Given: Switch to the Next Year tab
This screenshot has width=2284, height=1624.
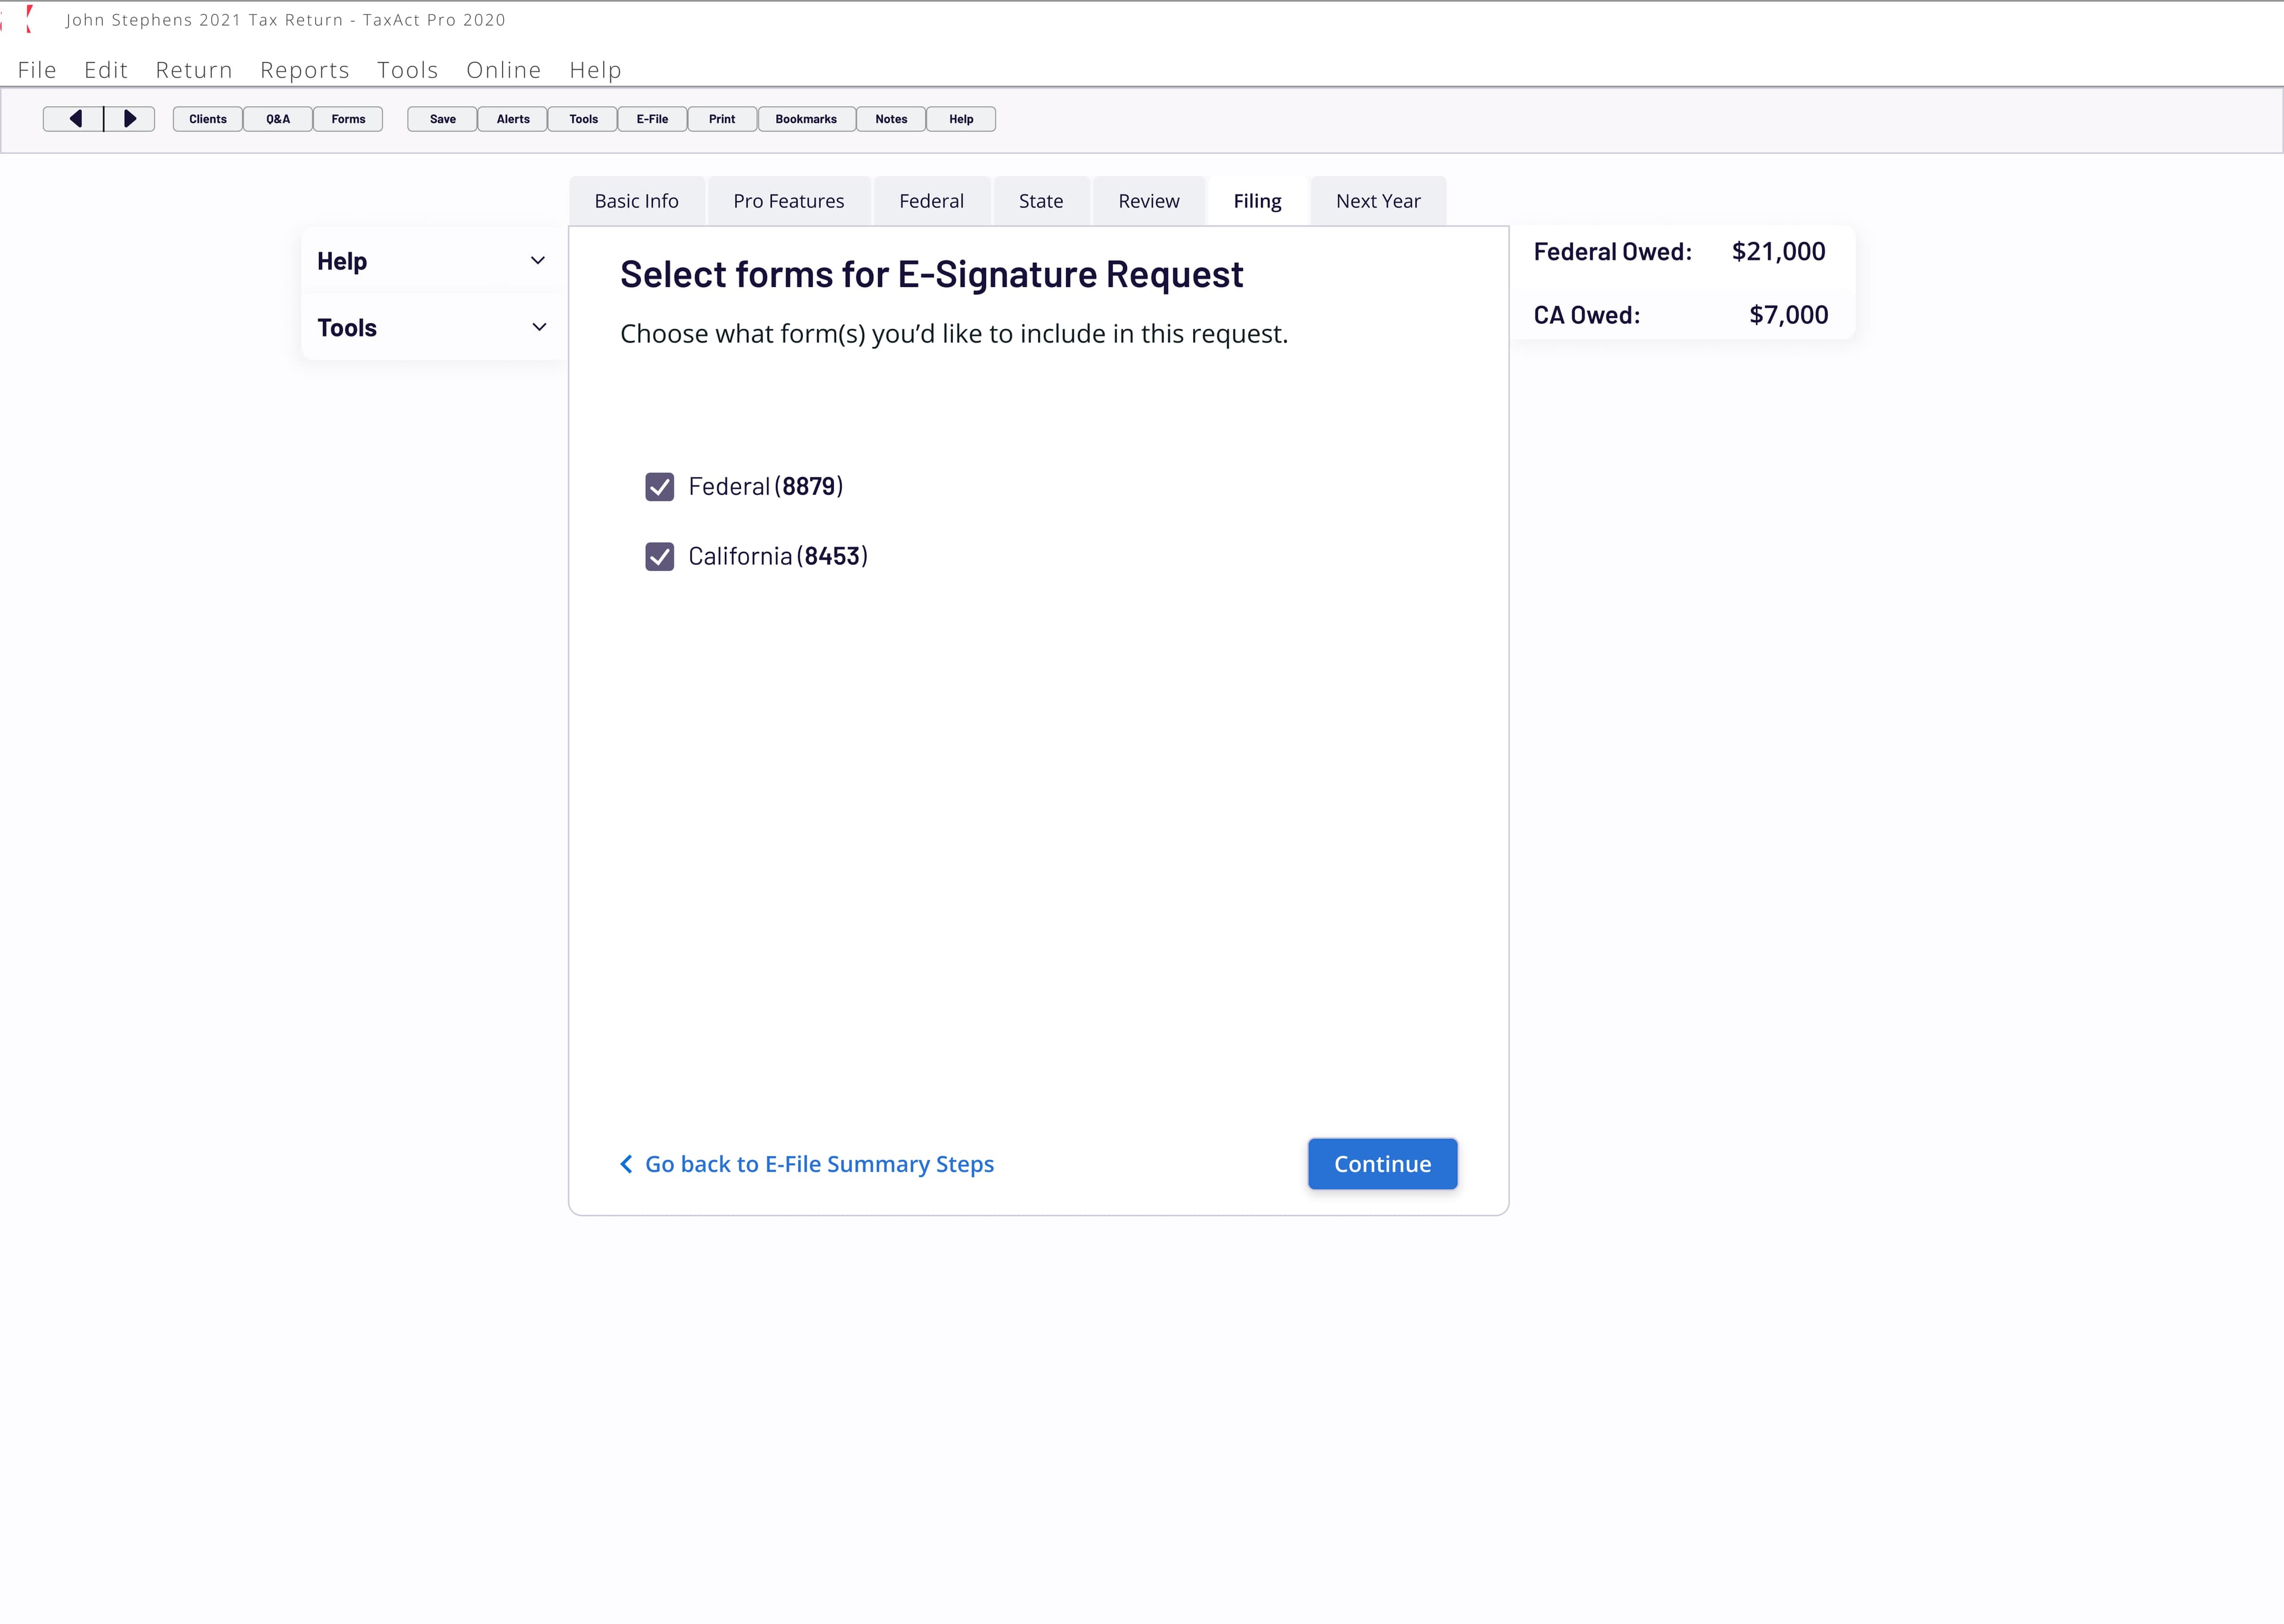Looking at the screenshot, I should pos(1378,201).
